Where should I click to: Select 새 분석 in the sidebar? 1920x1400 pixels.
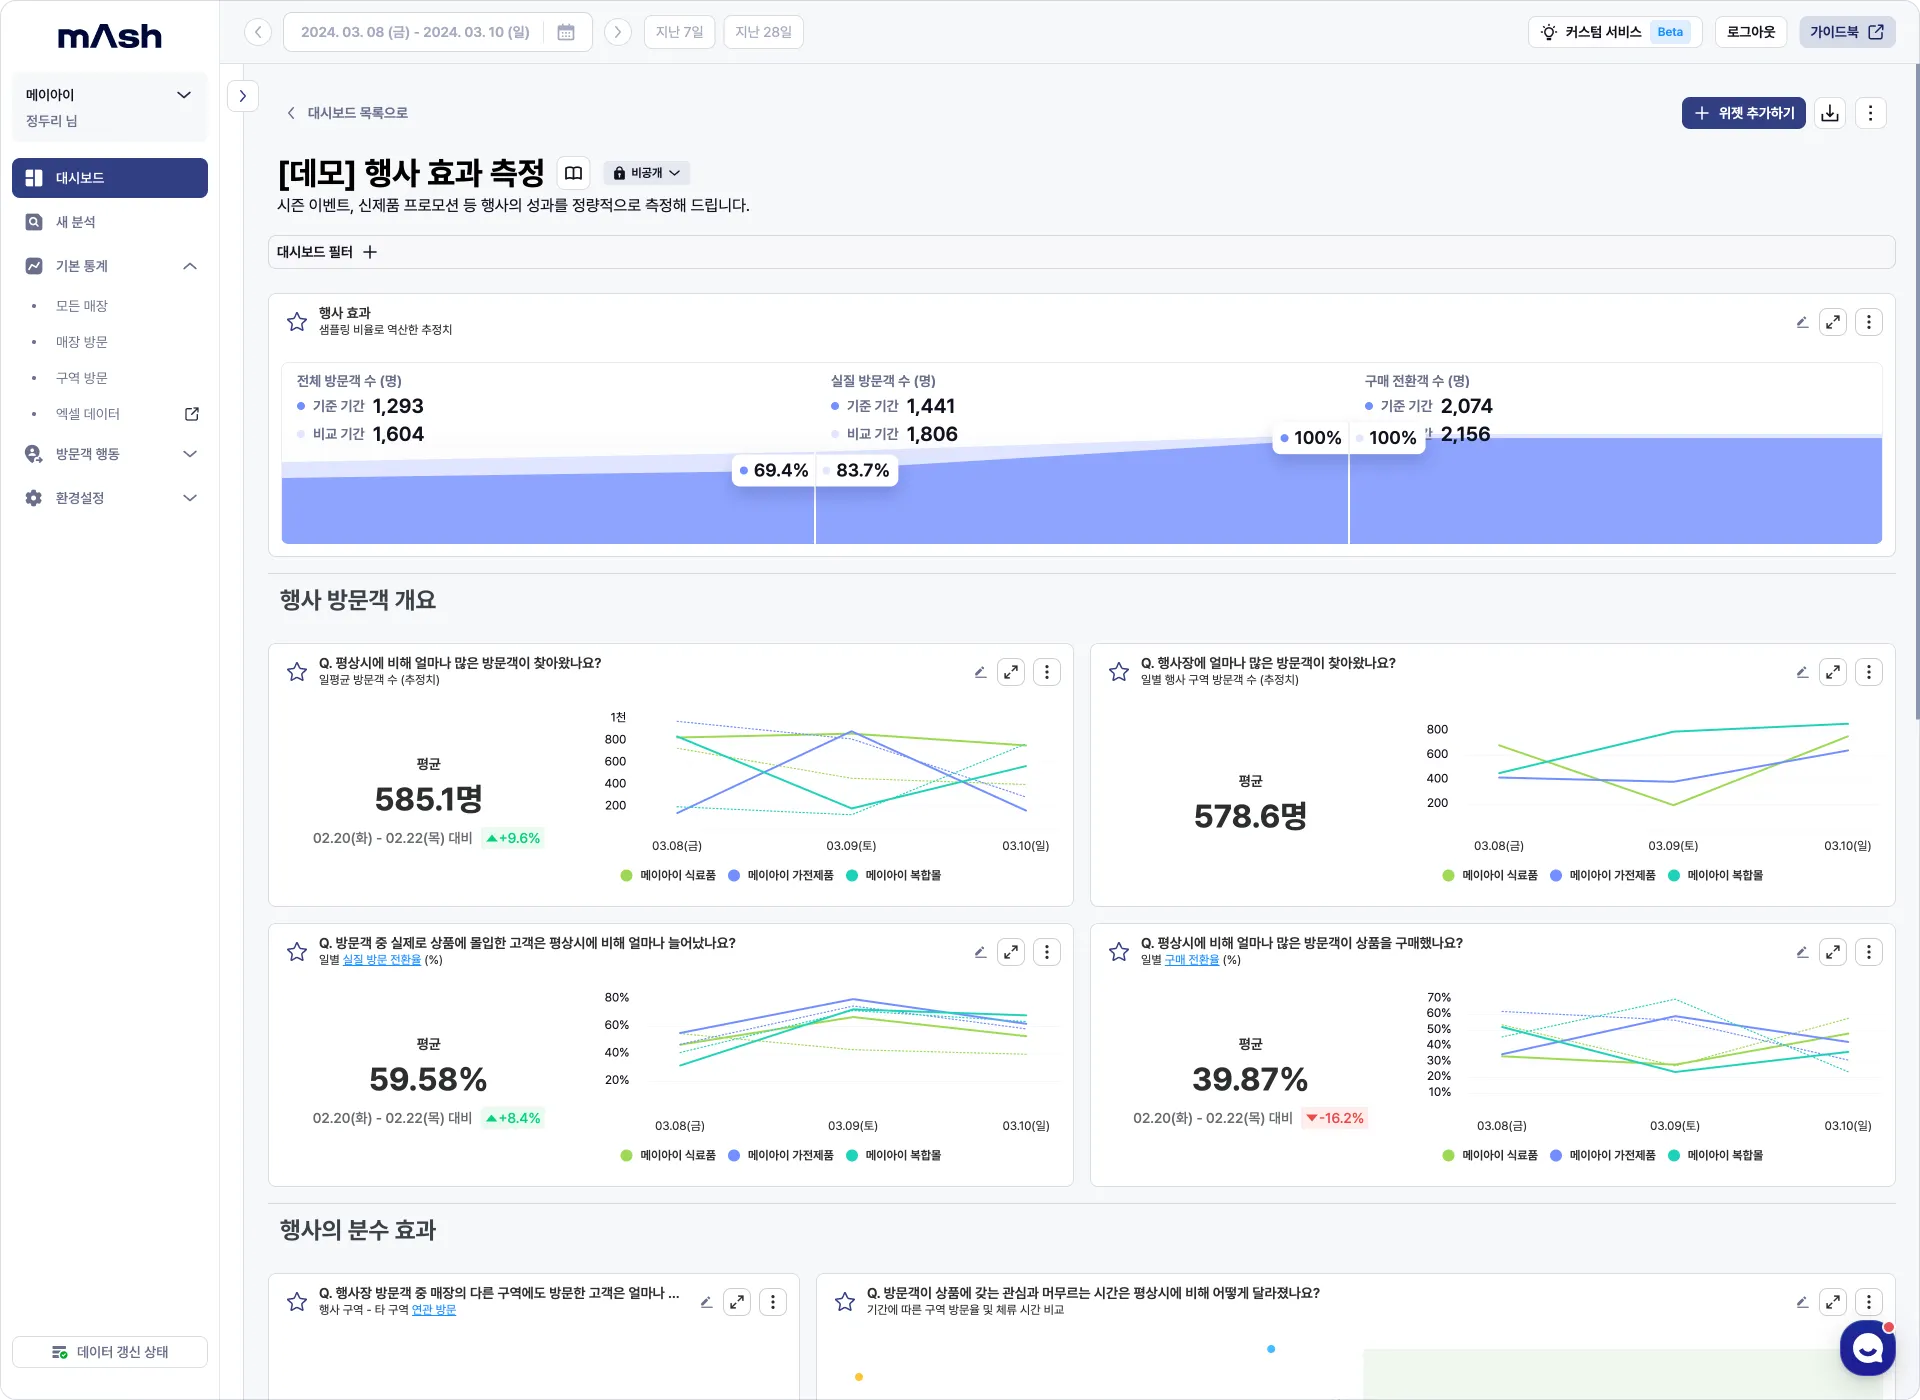76,222
